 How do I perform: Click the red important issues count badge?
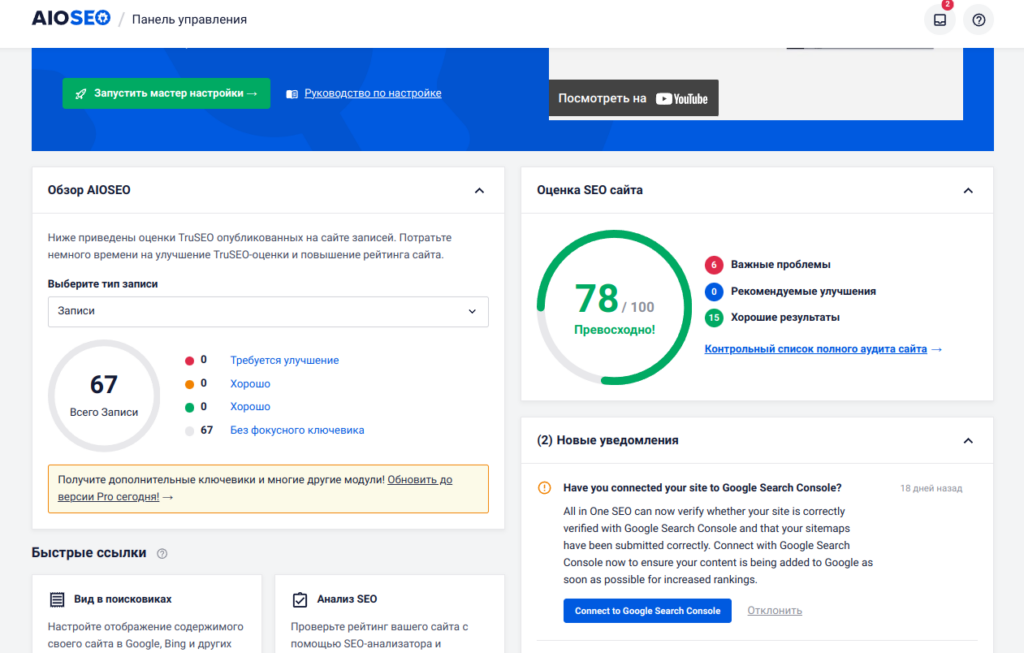tap(713, 265)
